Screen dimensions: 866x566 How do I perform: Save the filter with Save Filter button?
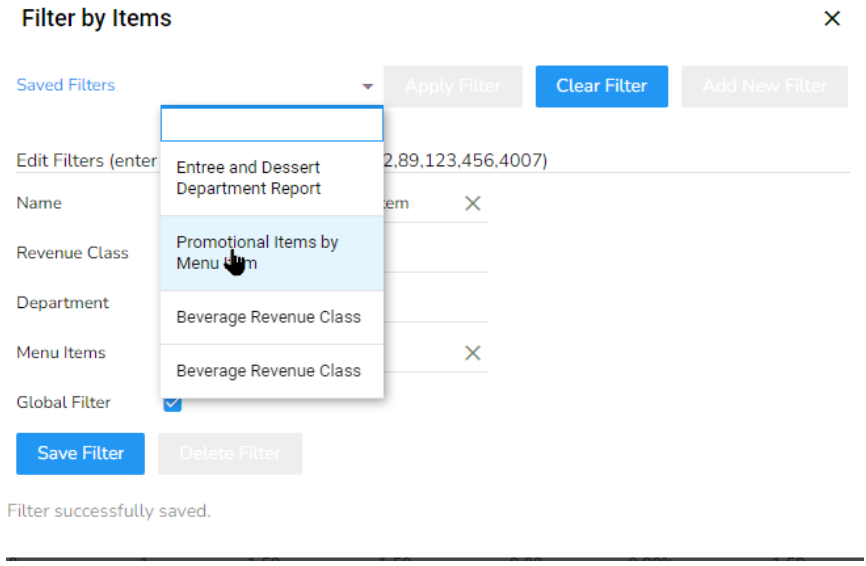click(x=80, y=453)
